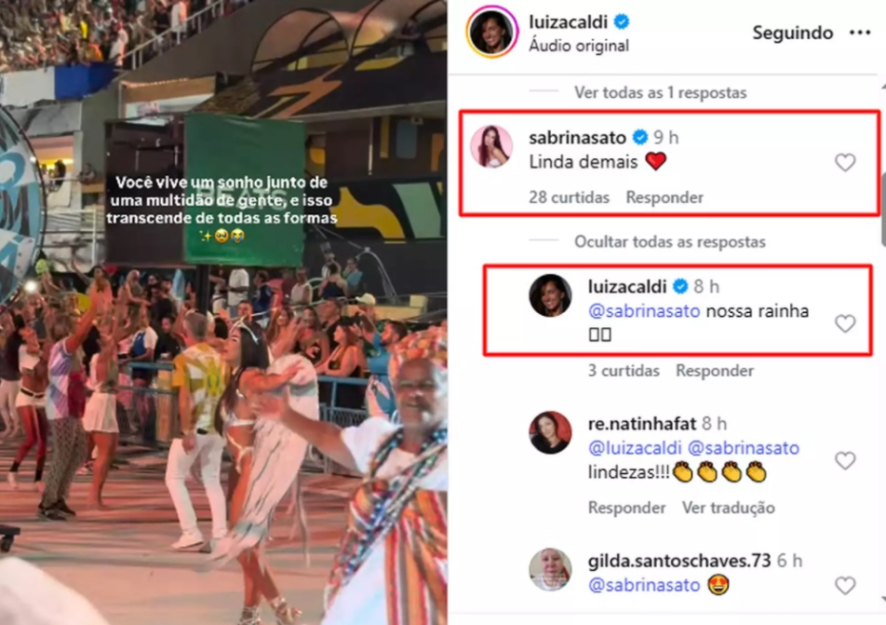Click the comments panel scrollbar

coord(883,209)
